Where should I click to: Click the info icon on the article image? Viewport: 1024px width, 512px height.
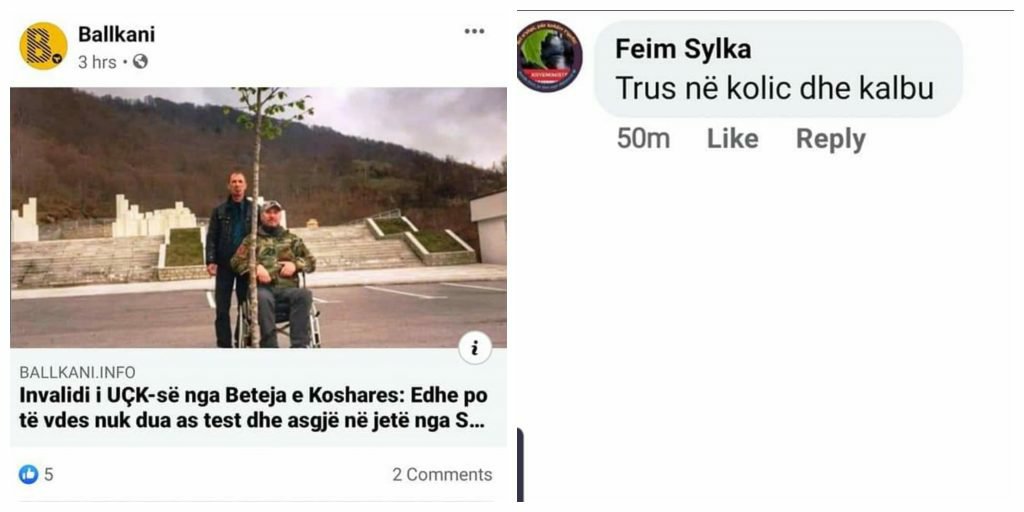(475, 348)
